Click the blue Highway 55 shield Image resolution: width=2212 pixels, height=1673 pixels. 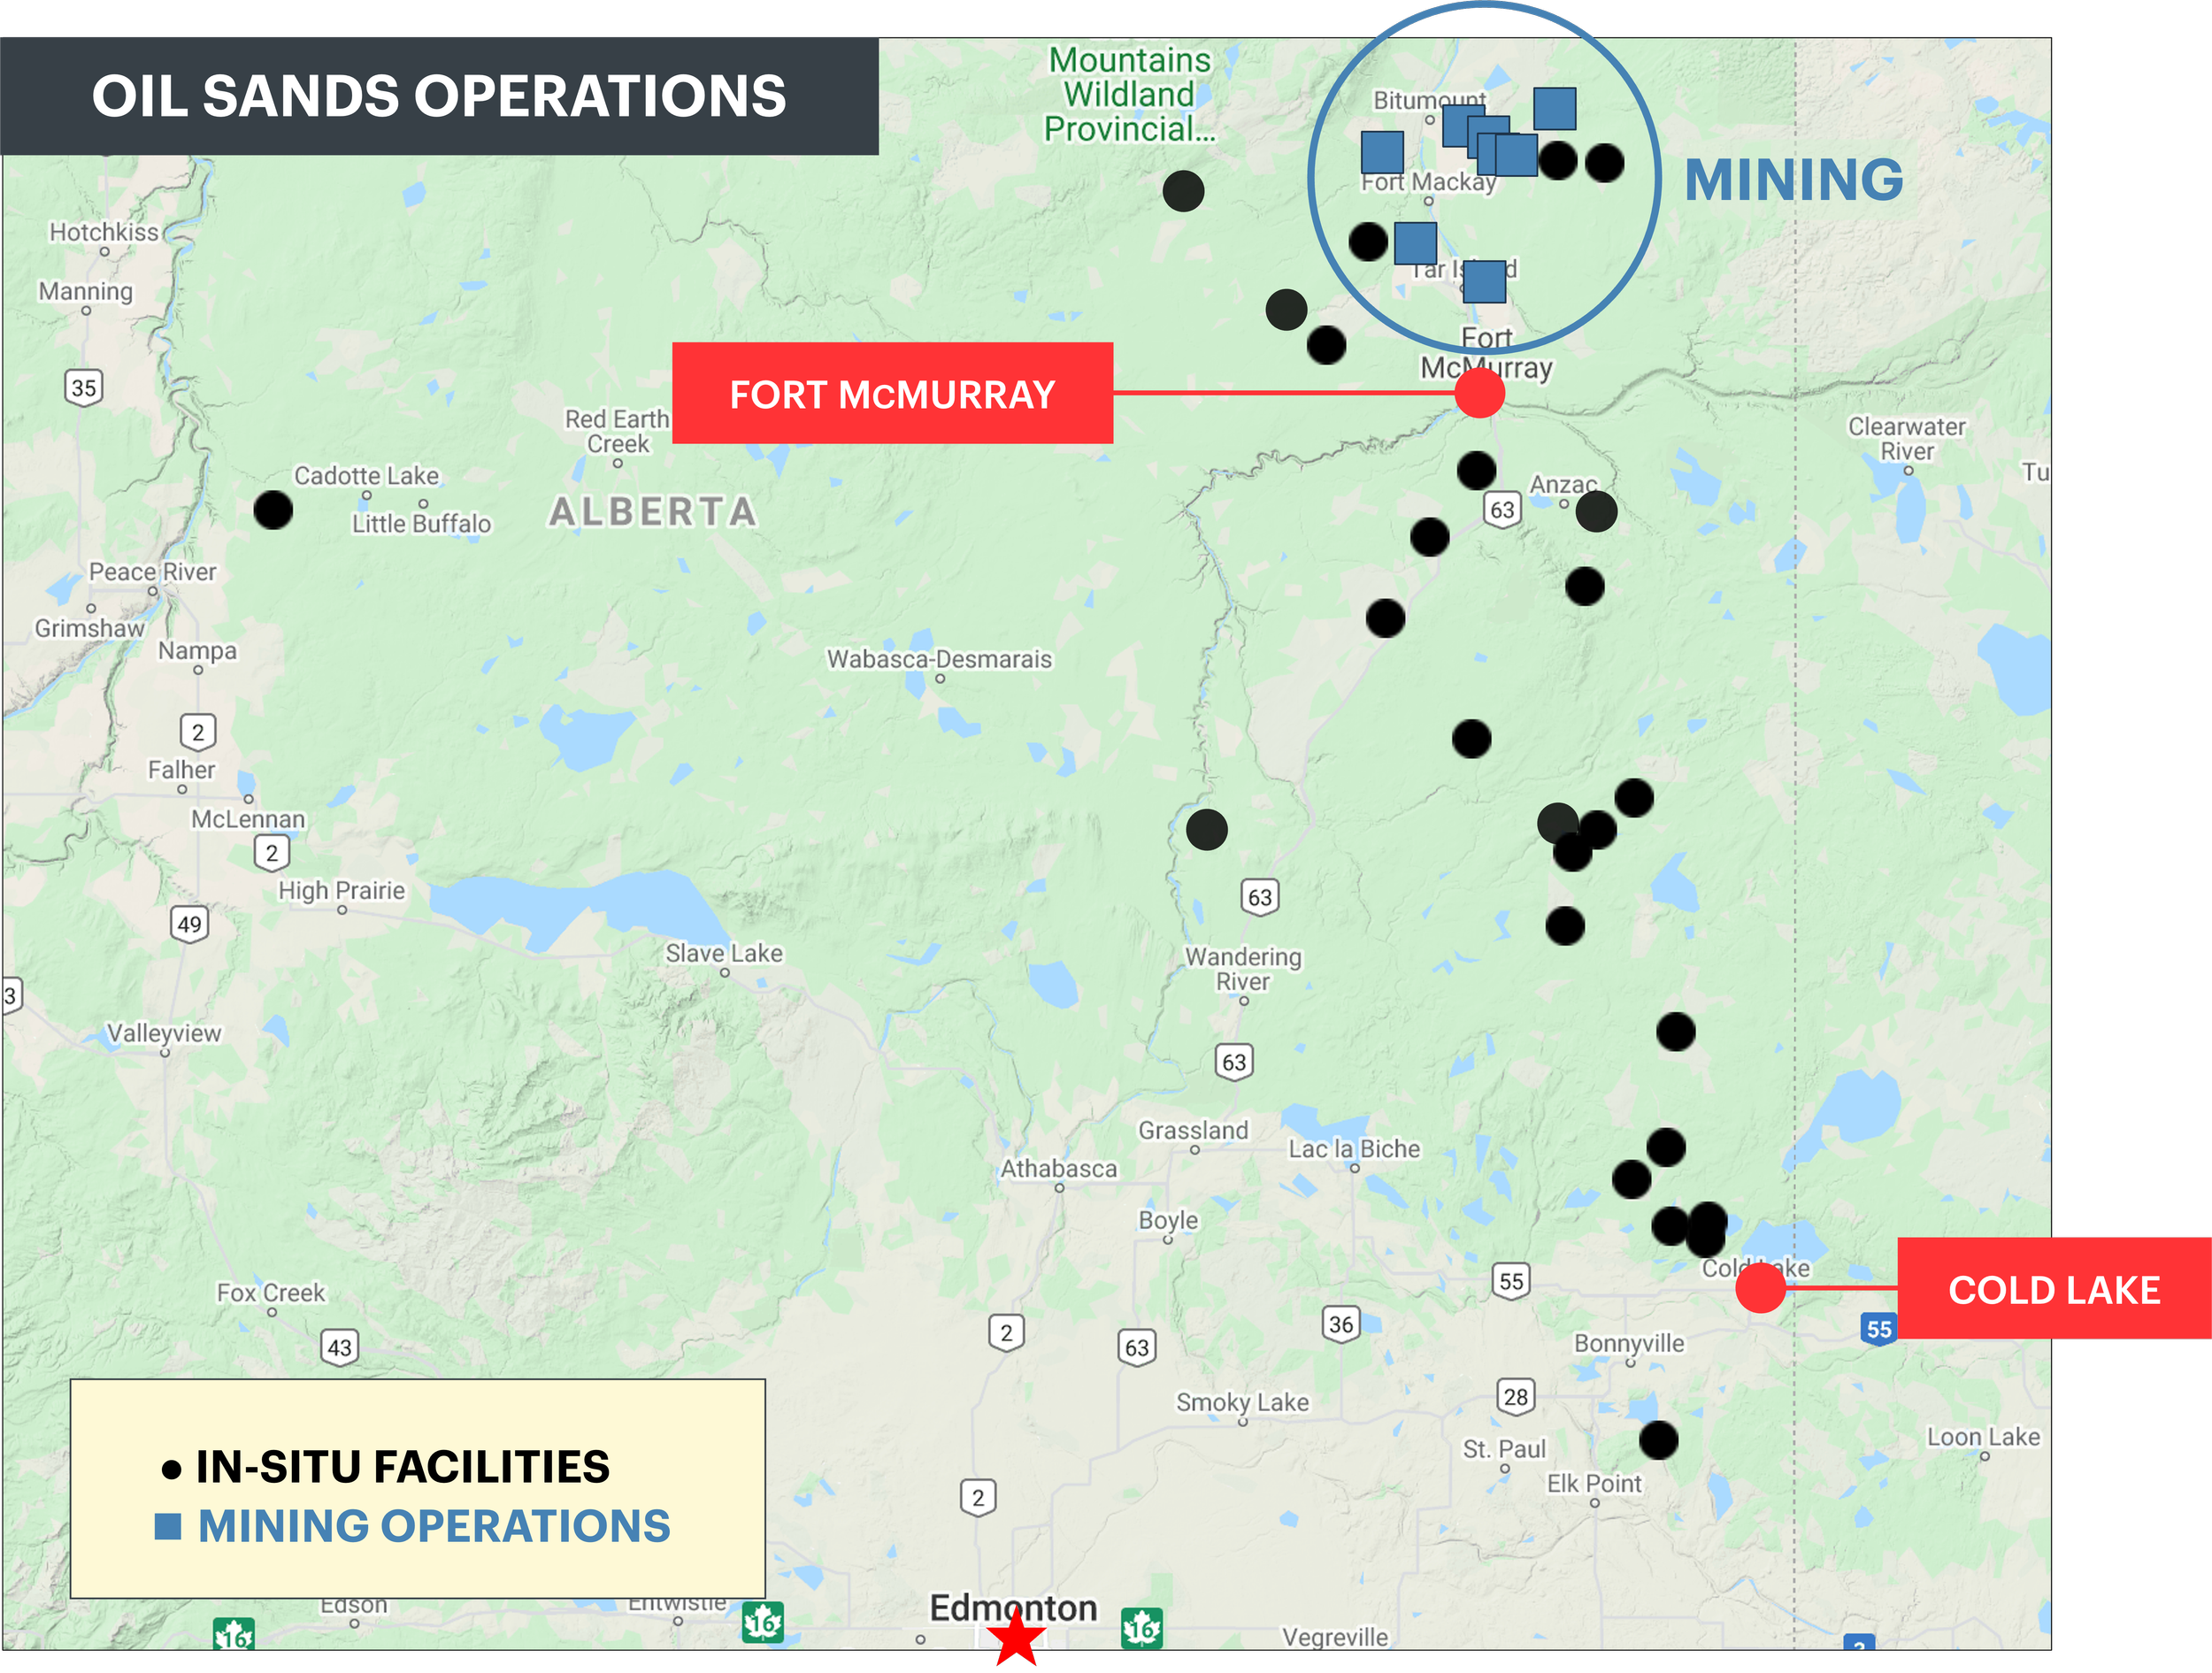point(1879,1329)
